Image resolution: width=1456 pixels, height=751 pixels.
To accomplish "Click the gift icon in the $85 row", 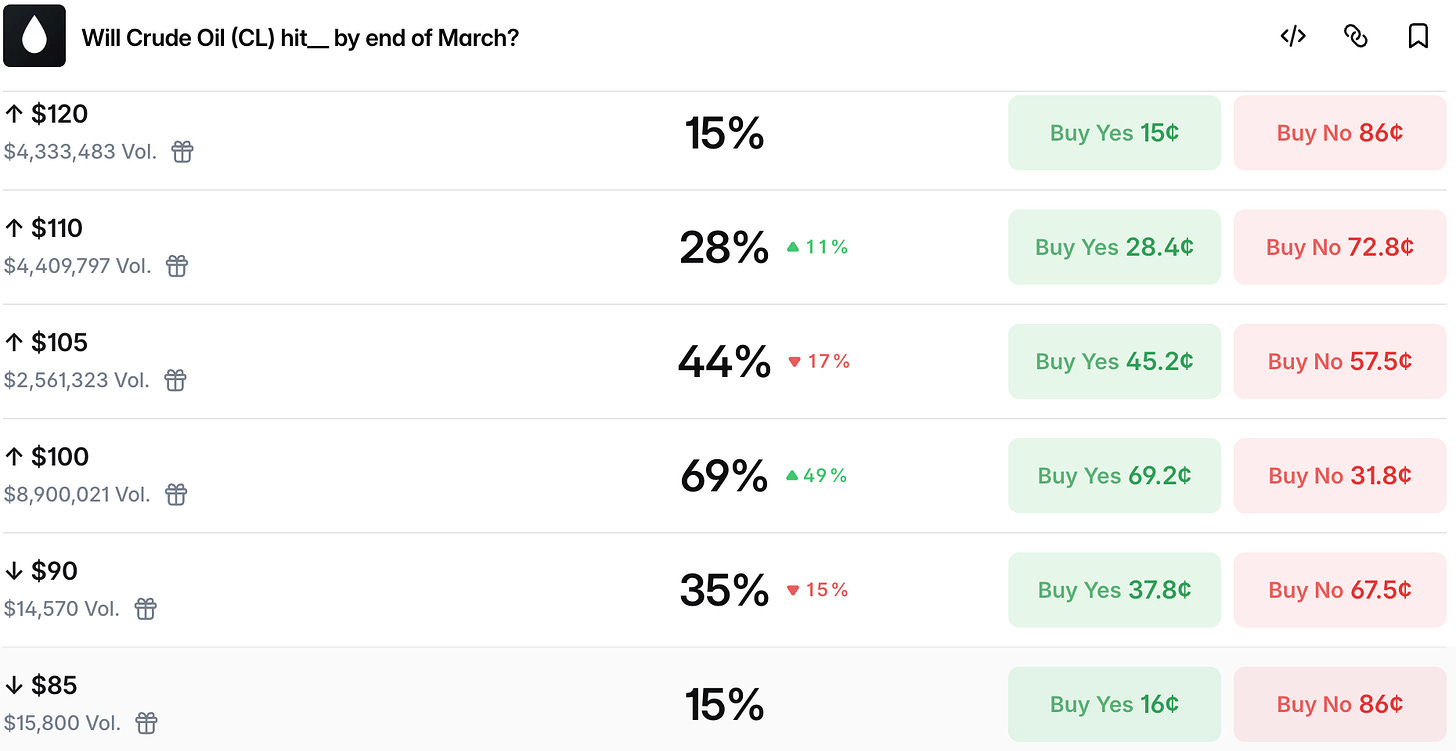I will pyautogui.click(x=147, y=722).
